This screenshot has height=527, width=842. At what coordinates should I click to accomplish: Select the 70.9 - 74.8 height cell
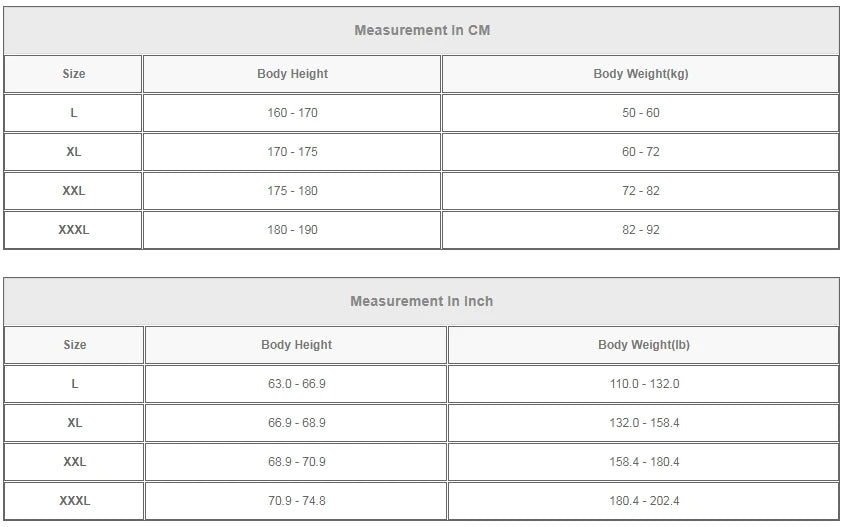click(x=296, y=500)
